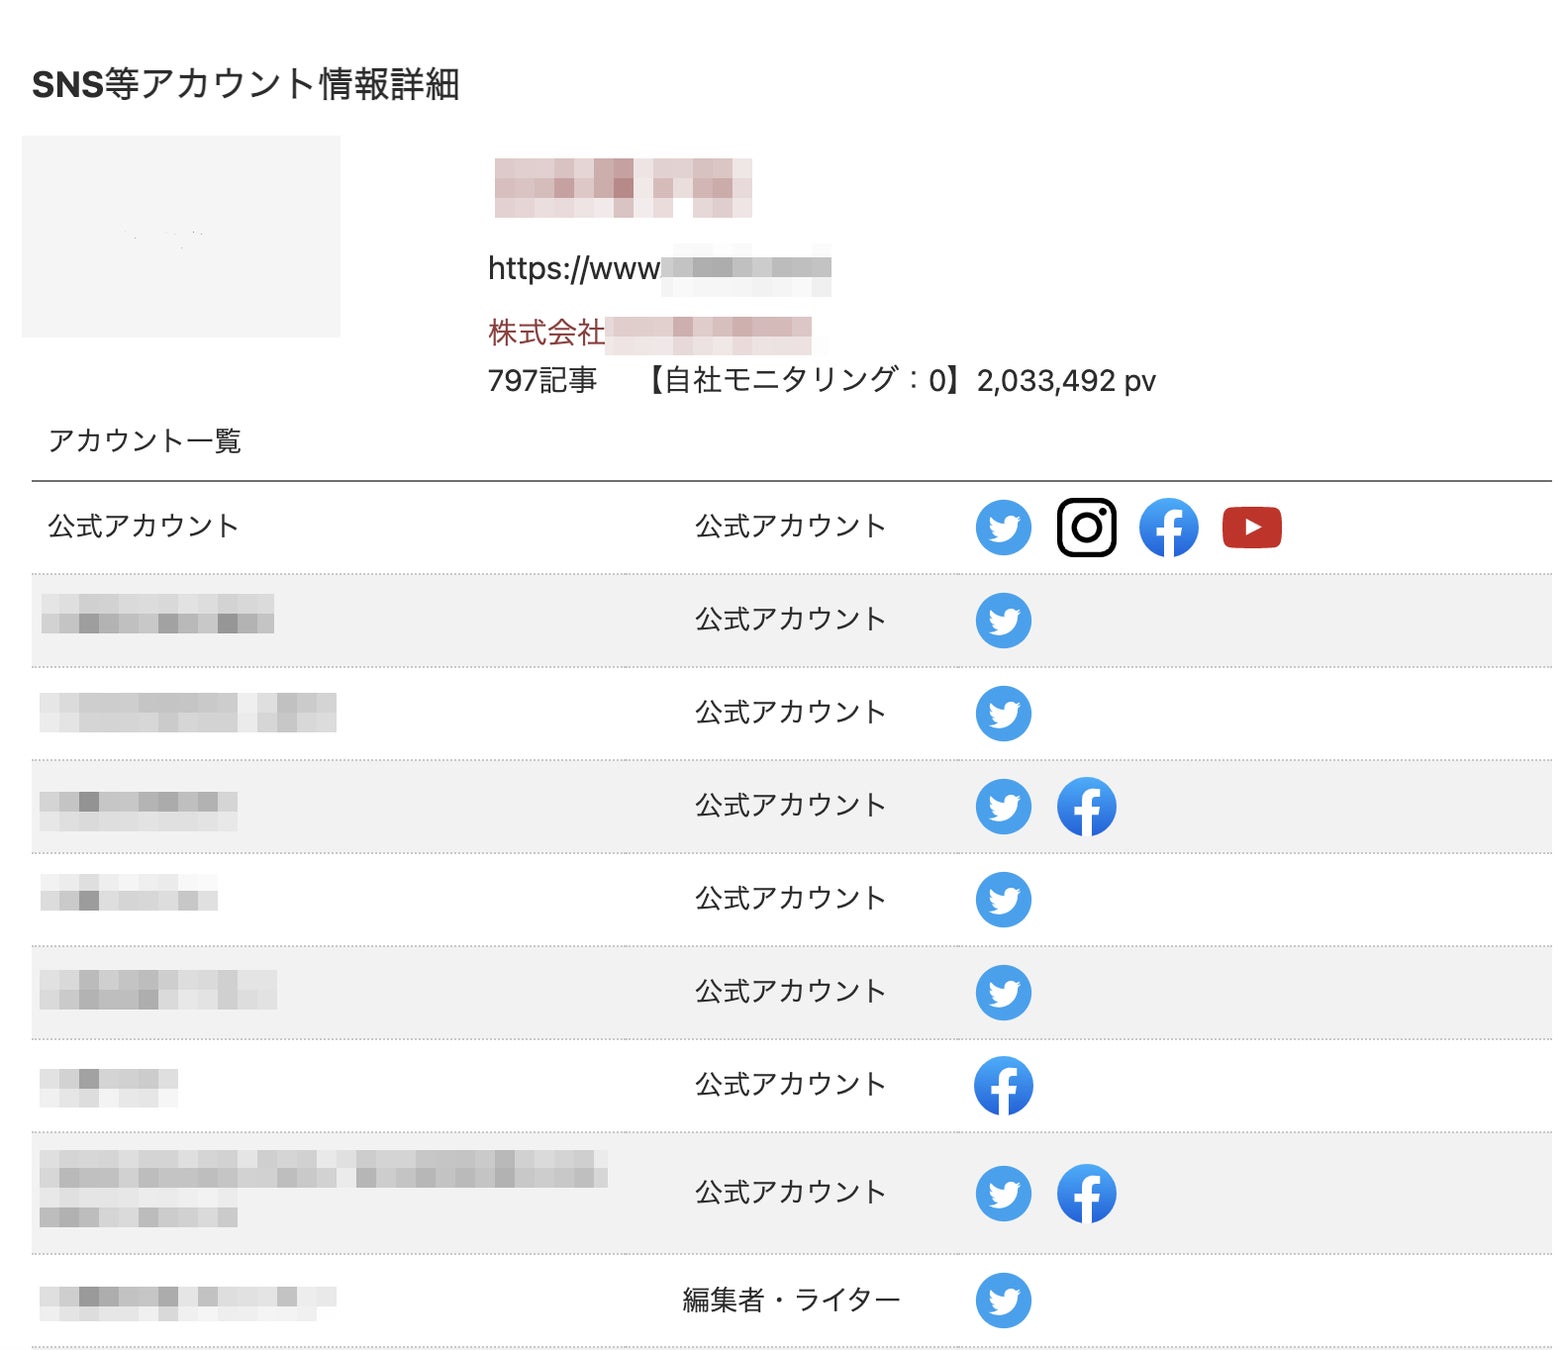1564x1350 pixels.
Task: Open Facebook icon in the row without Twitter
Action: point(1003,1086)
